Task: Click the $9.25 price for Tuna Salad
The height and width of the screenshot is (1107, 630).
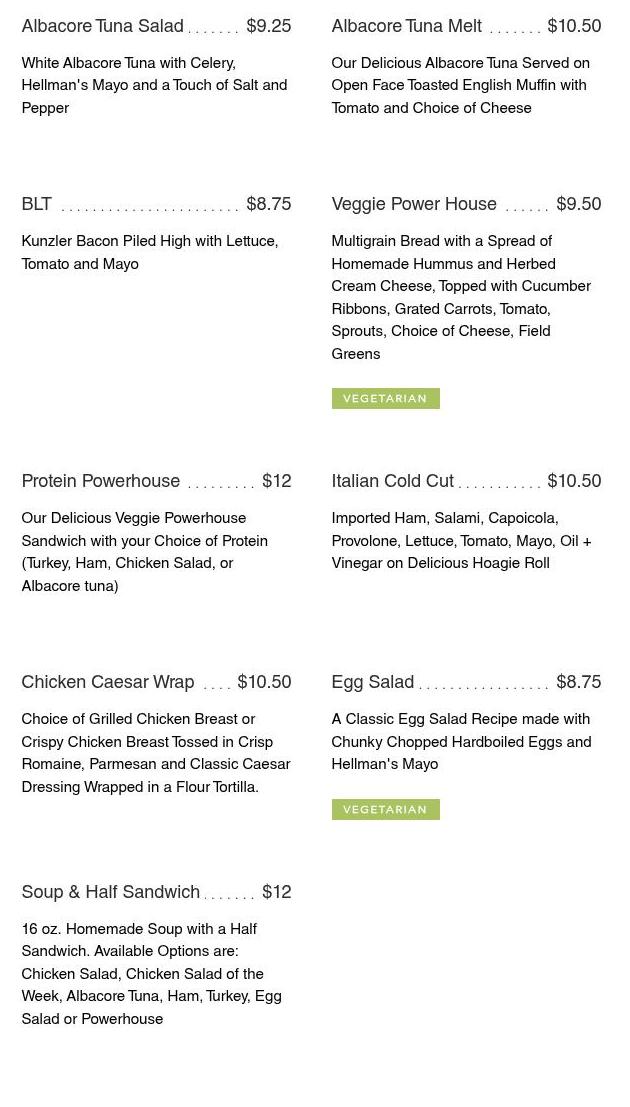Action: tap(268, 26)
